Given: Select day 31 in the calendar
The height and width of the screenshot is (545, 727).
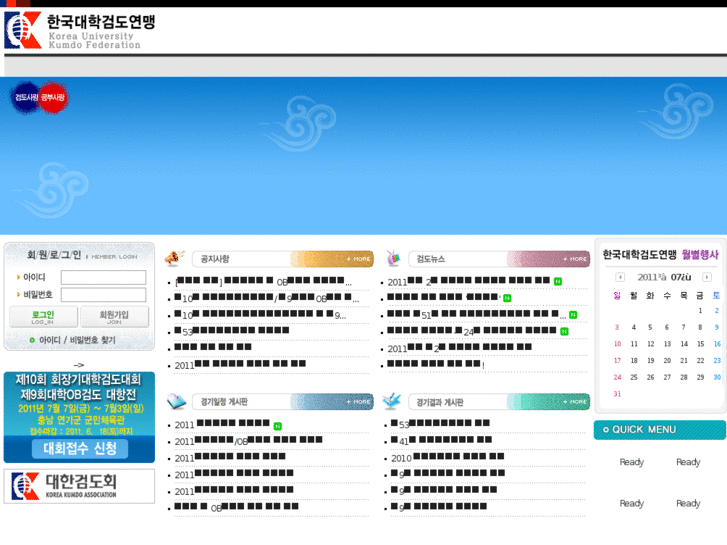Looking at the screenshot, I should [x=617, y=394].
